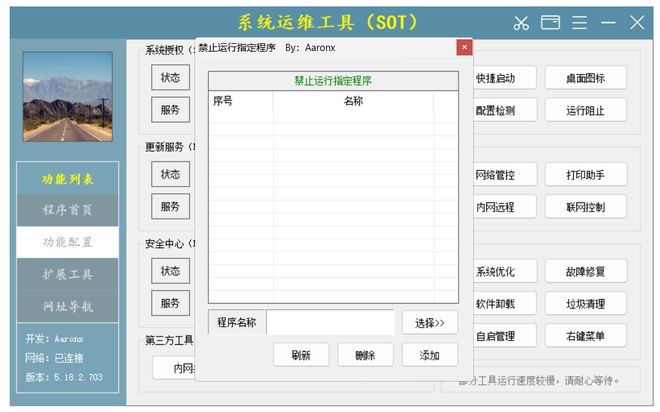
Task: Click 状态 button under 更新服务
Action: [x=170, y=174]
